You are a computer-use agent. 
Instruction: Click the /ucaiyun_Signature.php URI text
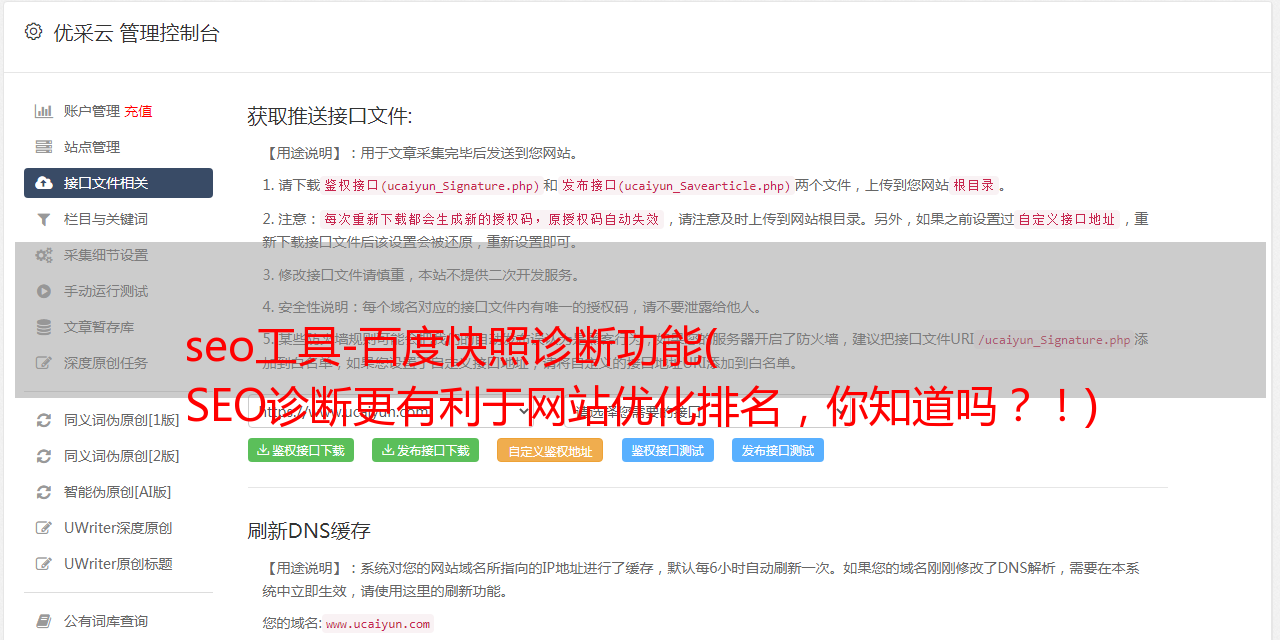point(1054,339)
